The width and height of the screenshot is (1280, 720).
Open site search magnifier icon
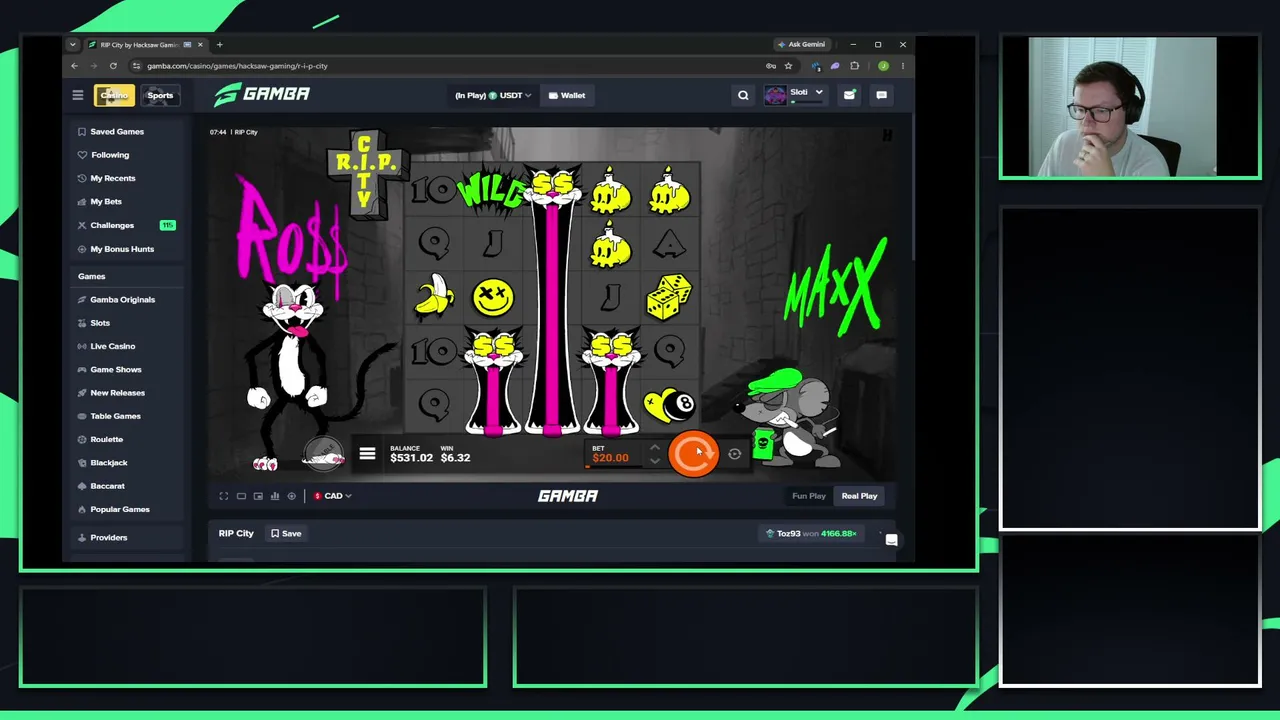tap(743, 95)
